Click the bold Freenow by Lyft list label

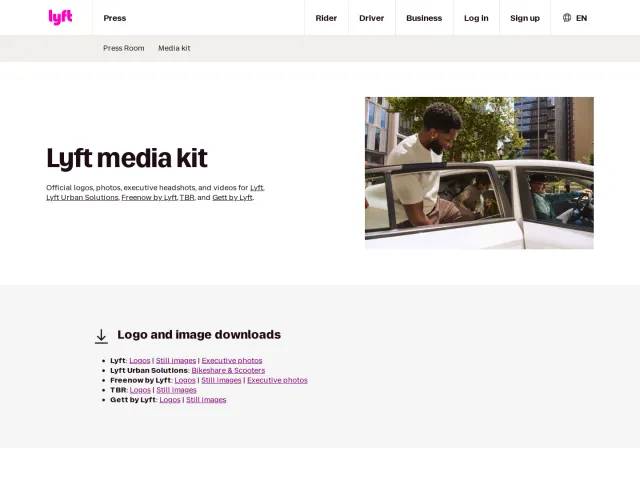click(140, 380)
